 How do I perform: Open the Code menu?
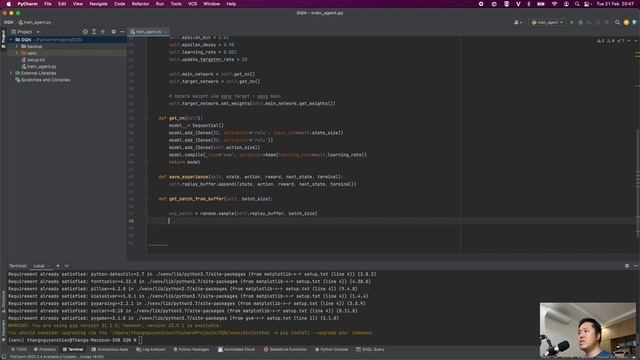coord(120,4)
